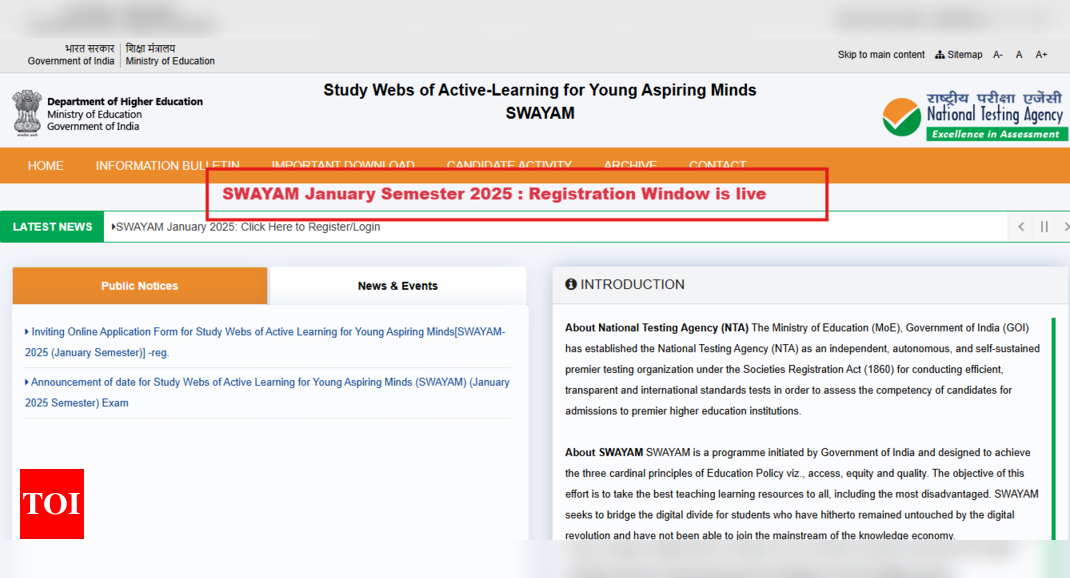The image size is (1070, 578).
Task: Click the Government of India text
Action: tap(71, 61)
